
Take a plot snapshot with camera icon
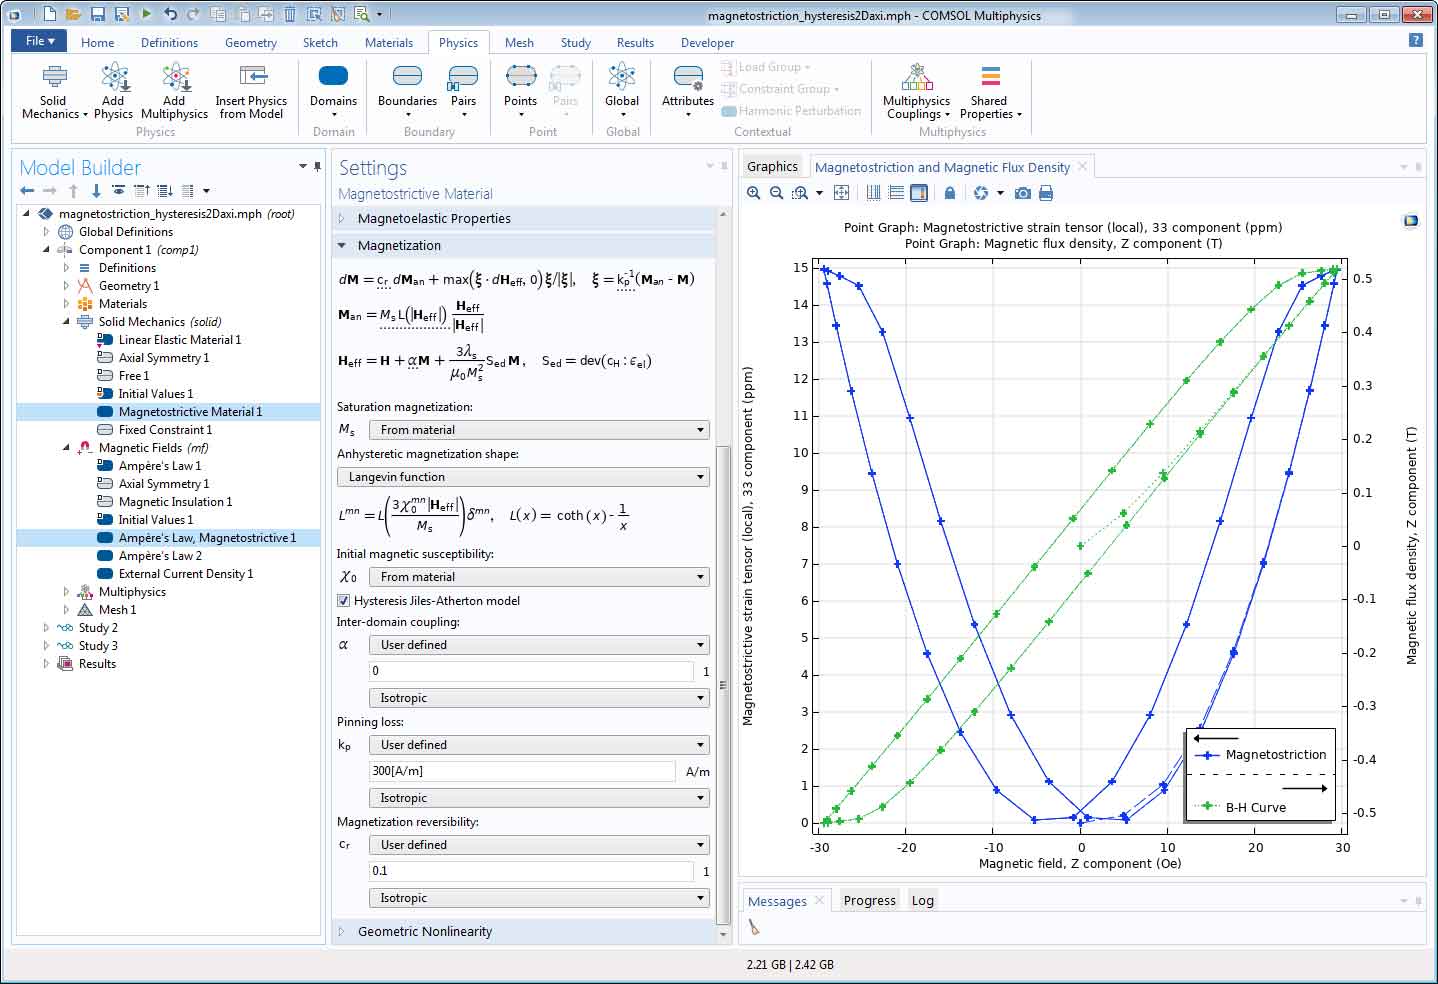click(x=1022, y=193)
